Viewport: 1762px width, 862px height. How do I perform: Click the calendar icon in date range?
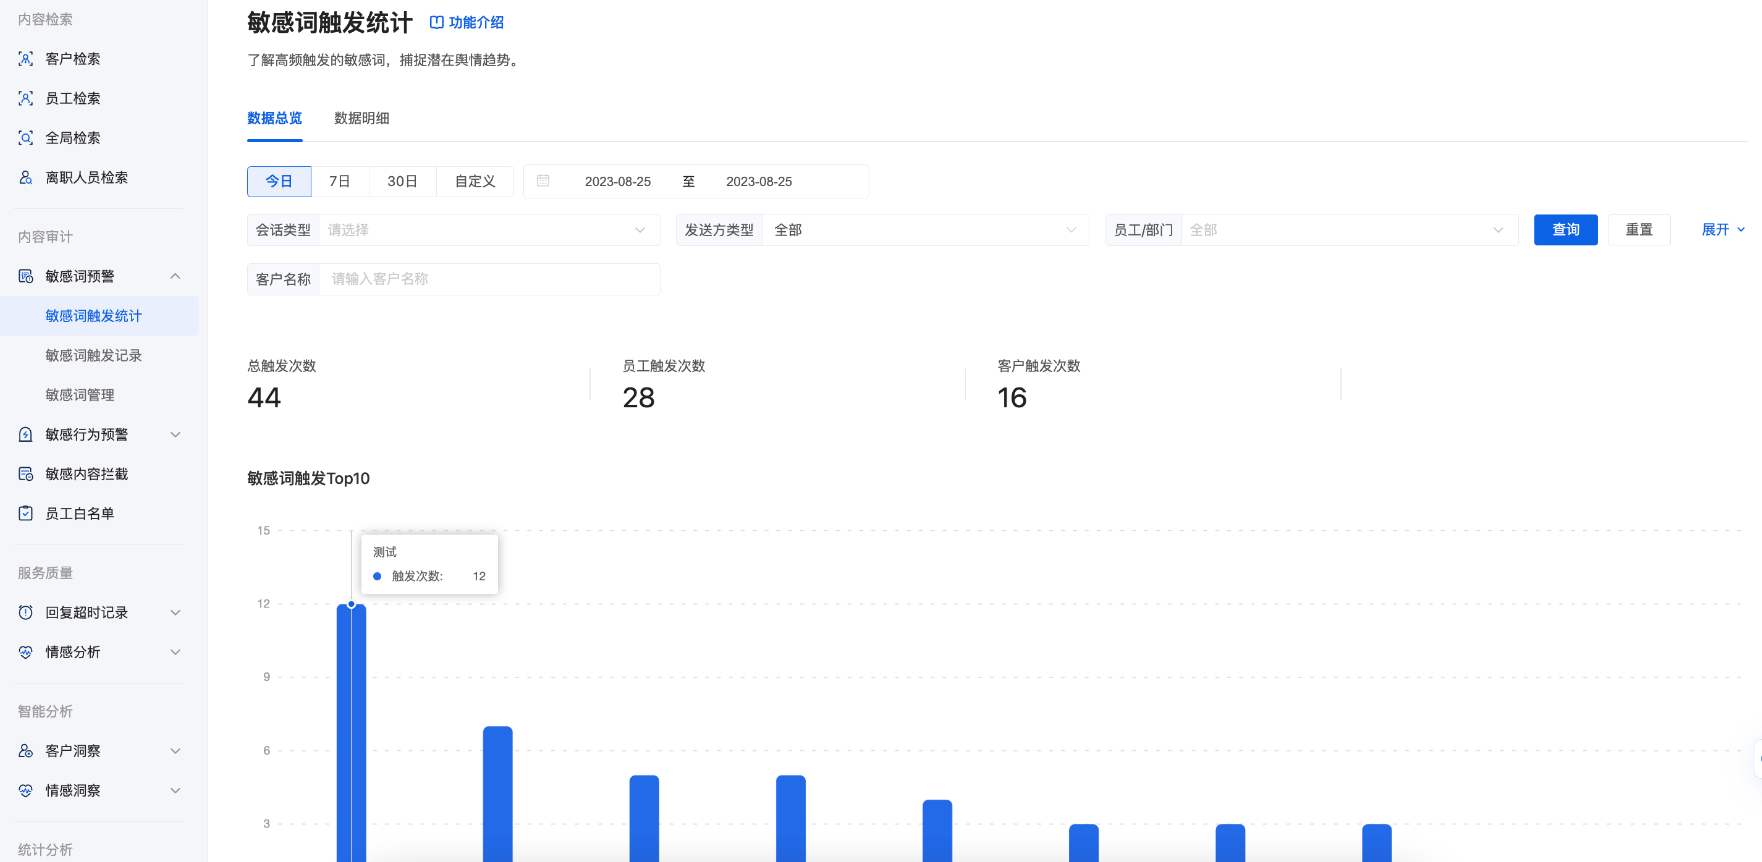point(543,181)
